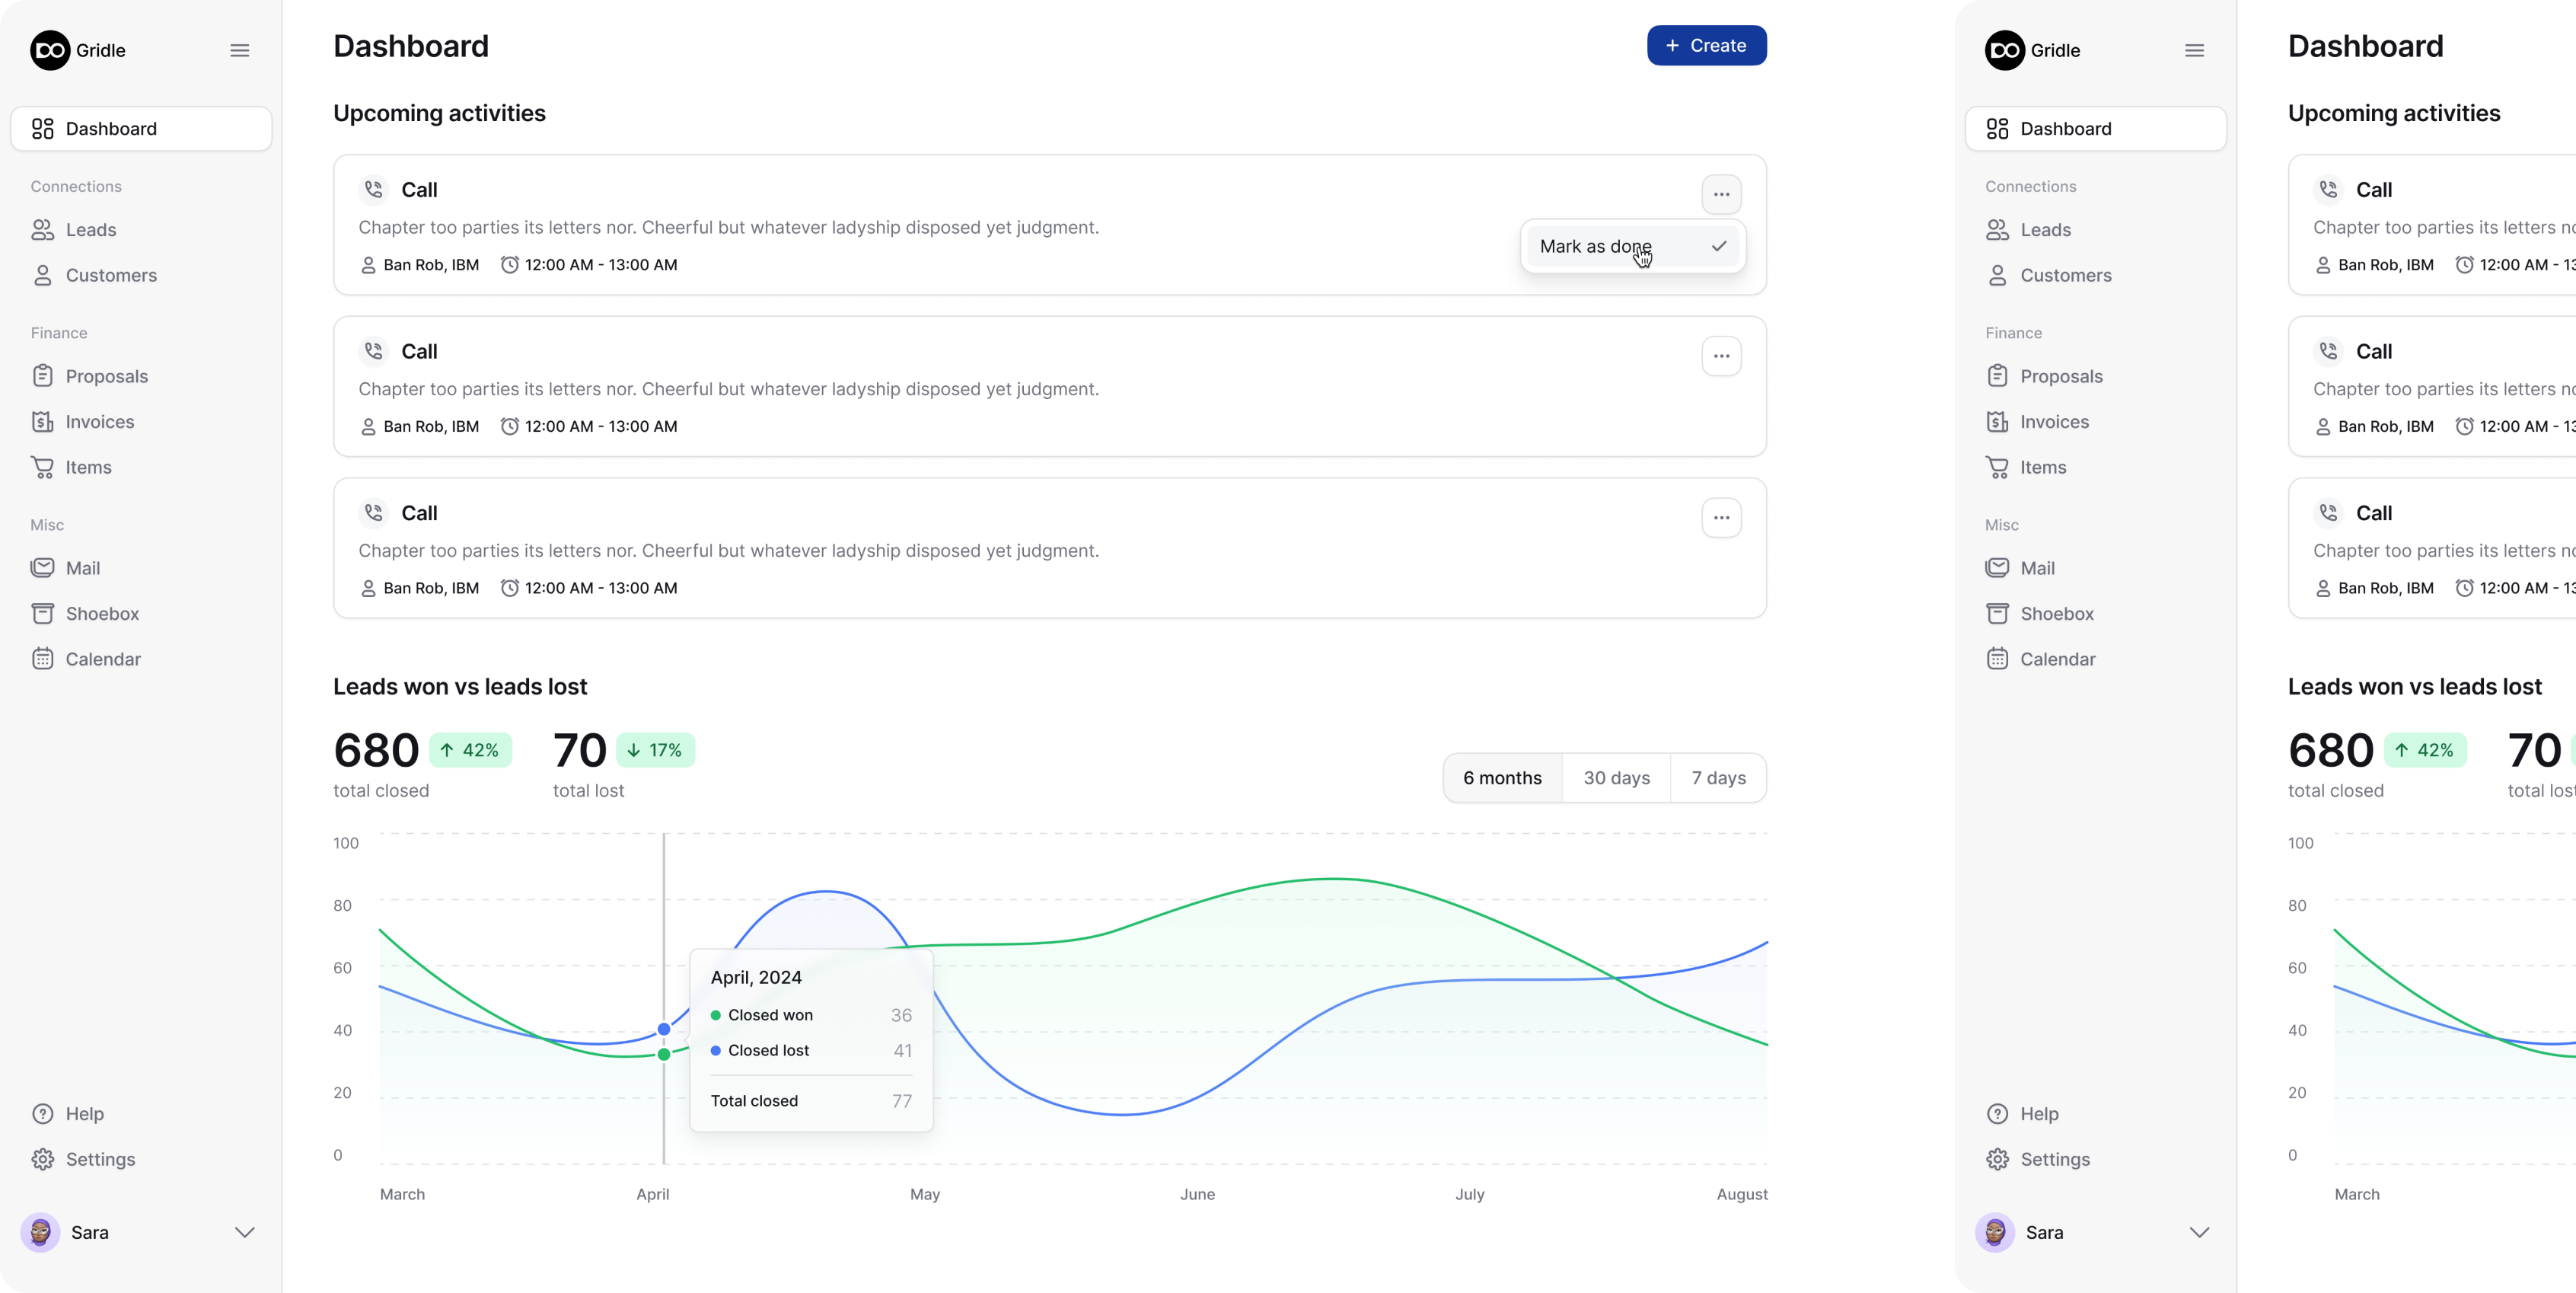
Task: Open options menu of second Call activity
Action: [x=1721, y=356]
